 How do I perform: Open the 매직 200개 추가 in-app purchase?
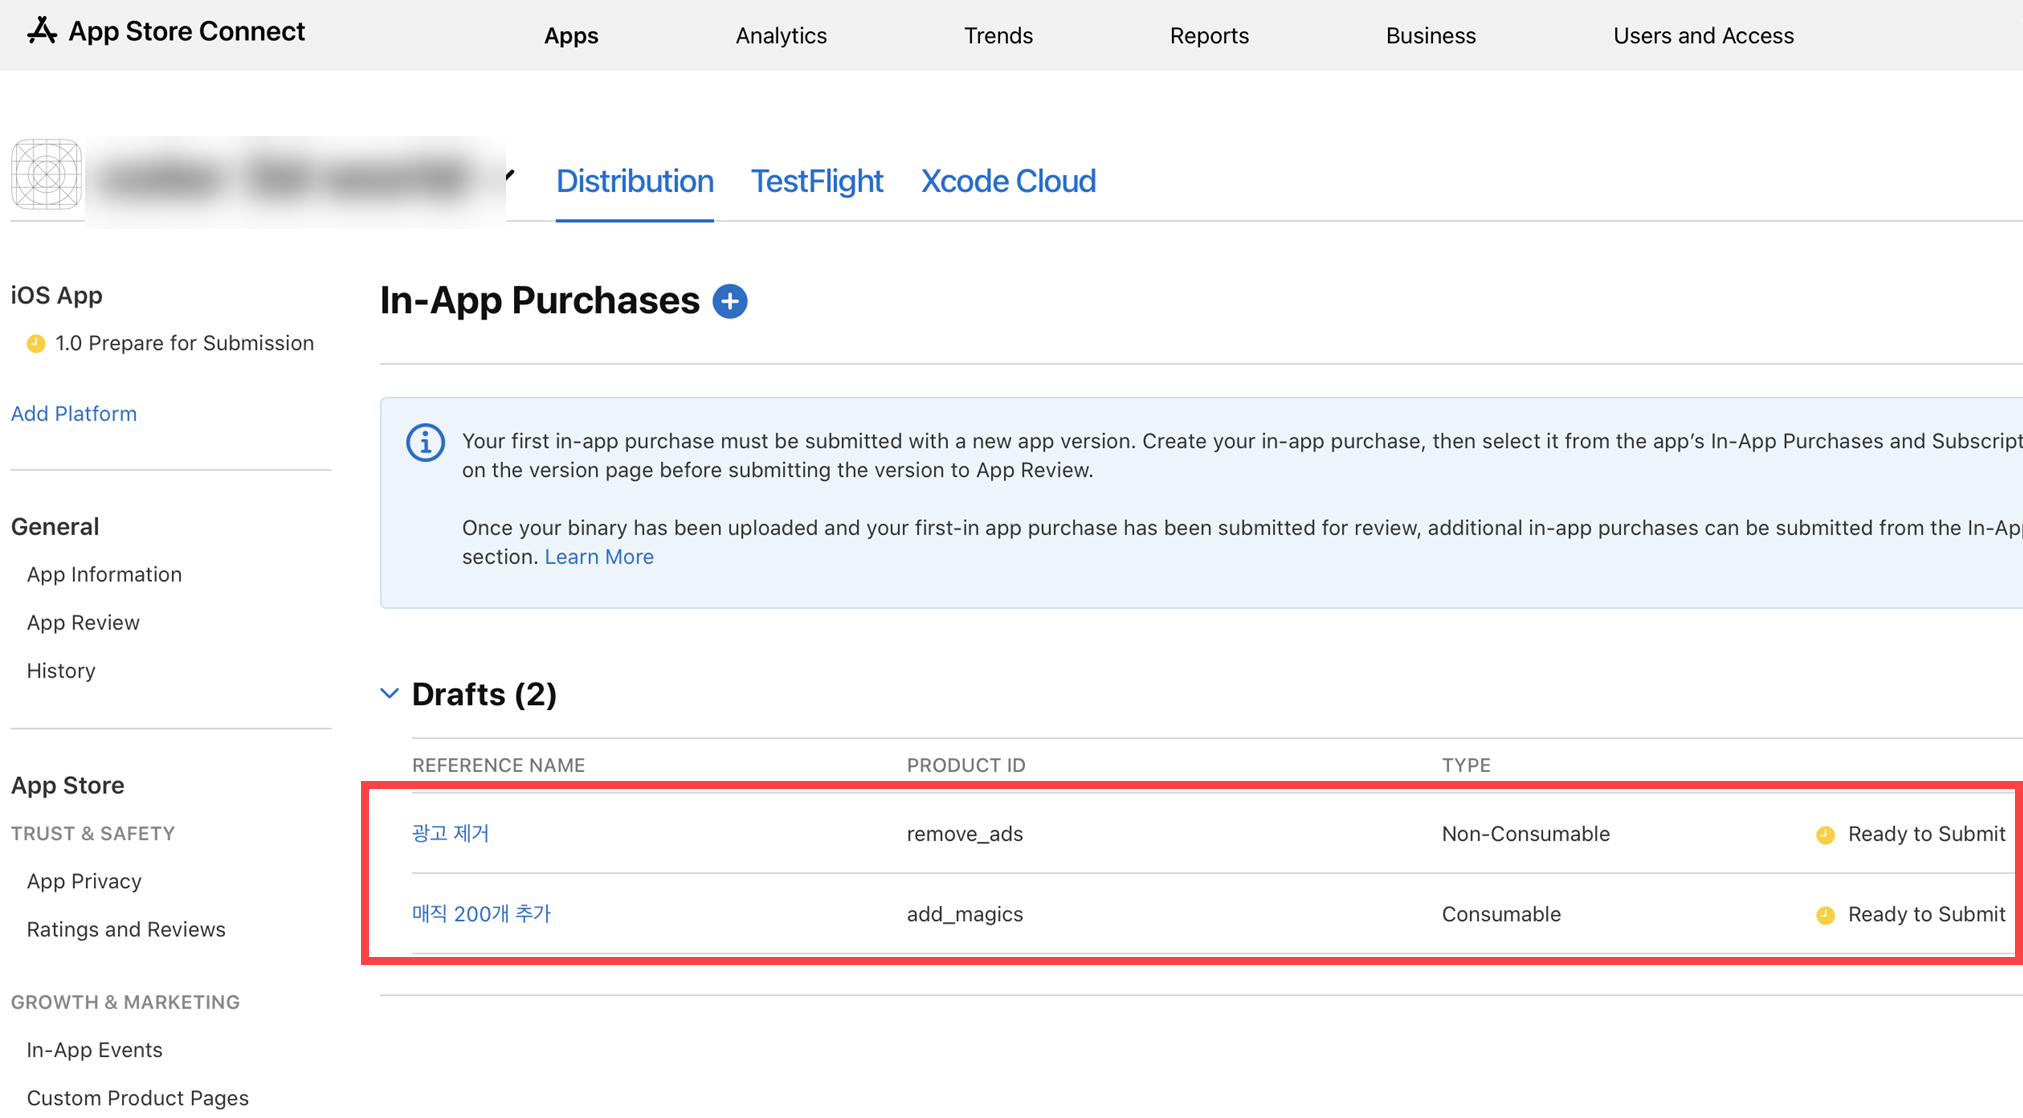coord(481,914)
